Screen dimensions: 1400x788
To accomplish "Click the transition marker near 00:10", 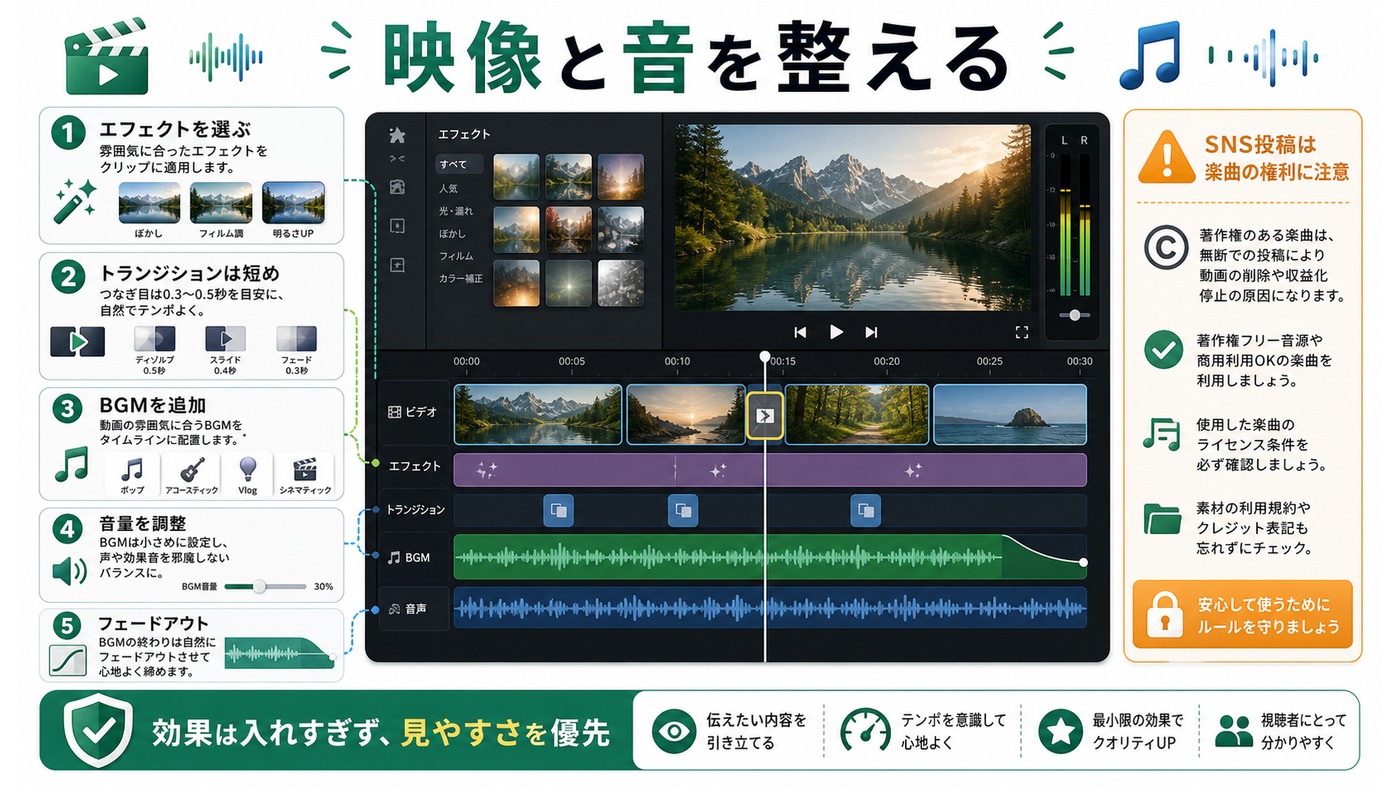I will [x=682, y=510].
